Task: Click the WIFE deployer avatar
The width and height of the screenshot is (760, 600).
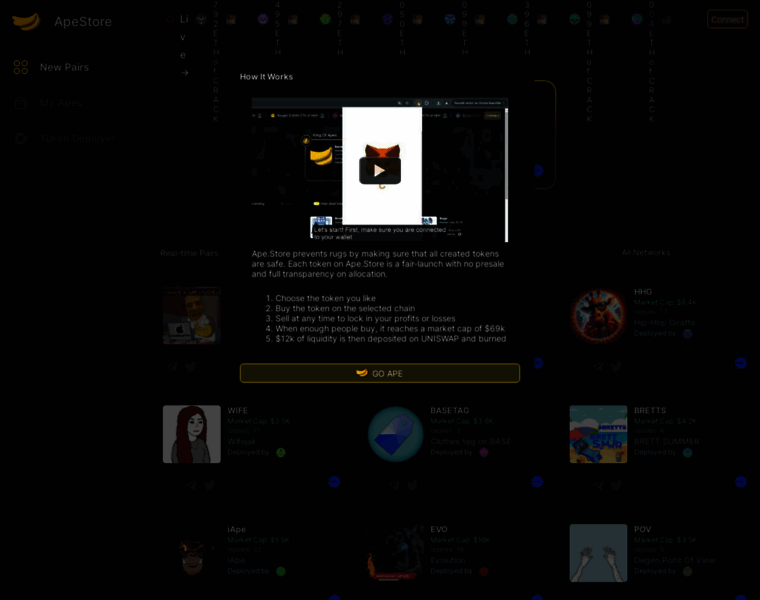Action: coord(281,452)
